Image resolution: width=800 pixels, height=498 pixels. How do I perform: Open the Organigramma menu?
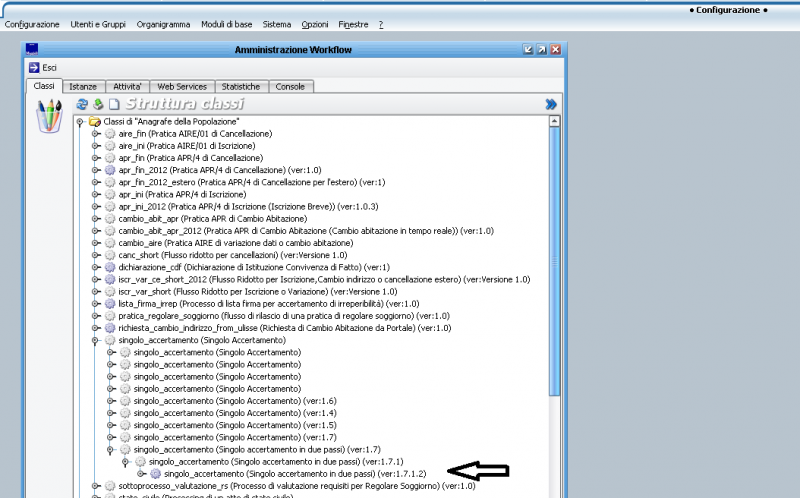coord(163,24)
